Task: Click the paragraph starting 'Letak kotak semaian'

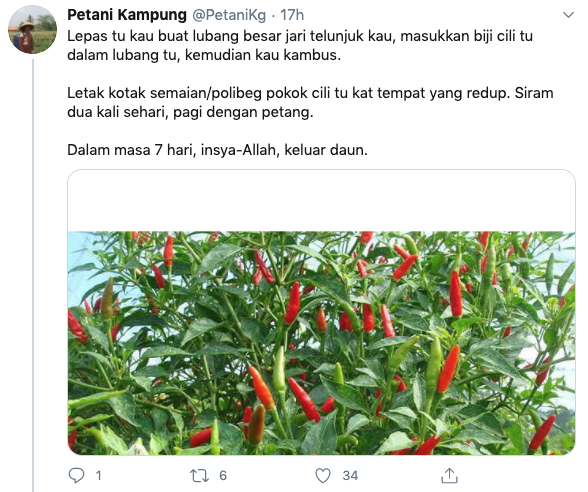Action: click(x=310, y=102)
